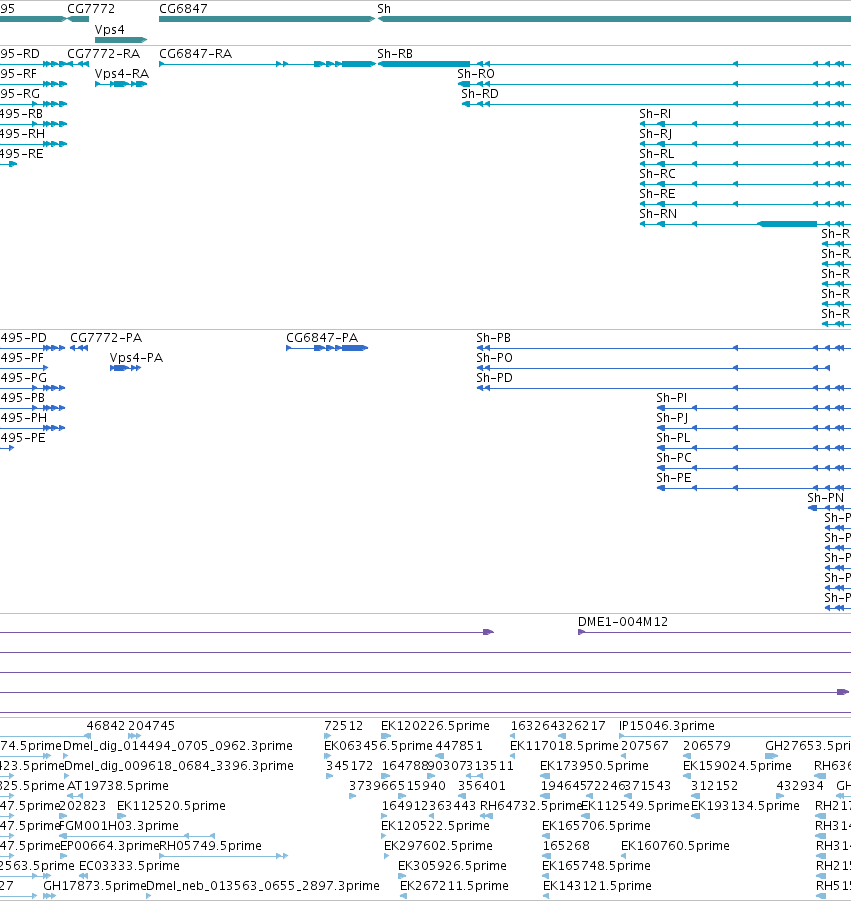Select Dmel_dig_009618_0684_3396.3prime
This screenshot has width=851, height=901.
coord(179,766)
